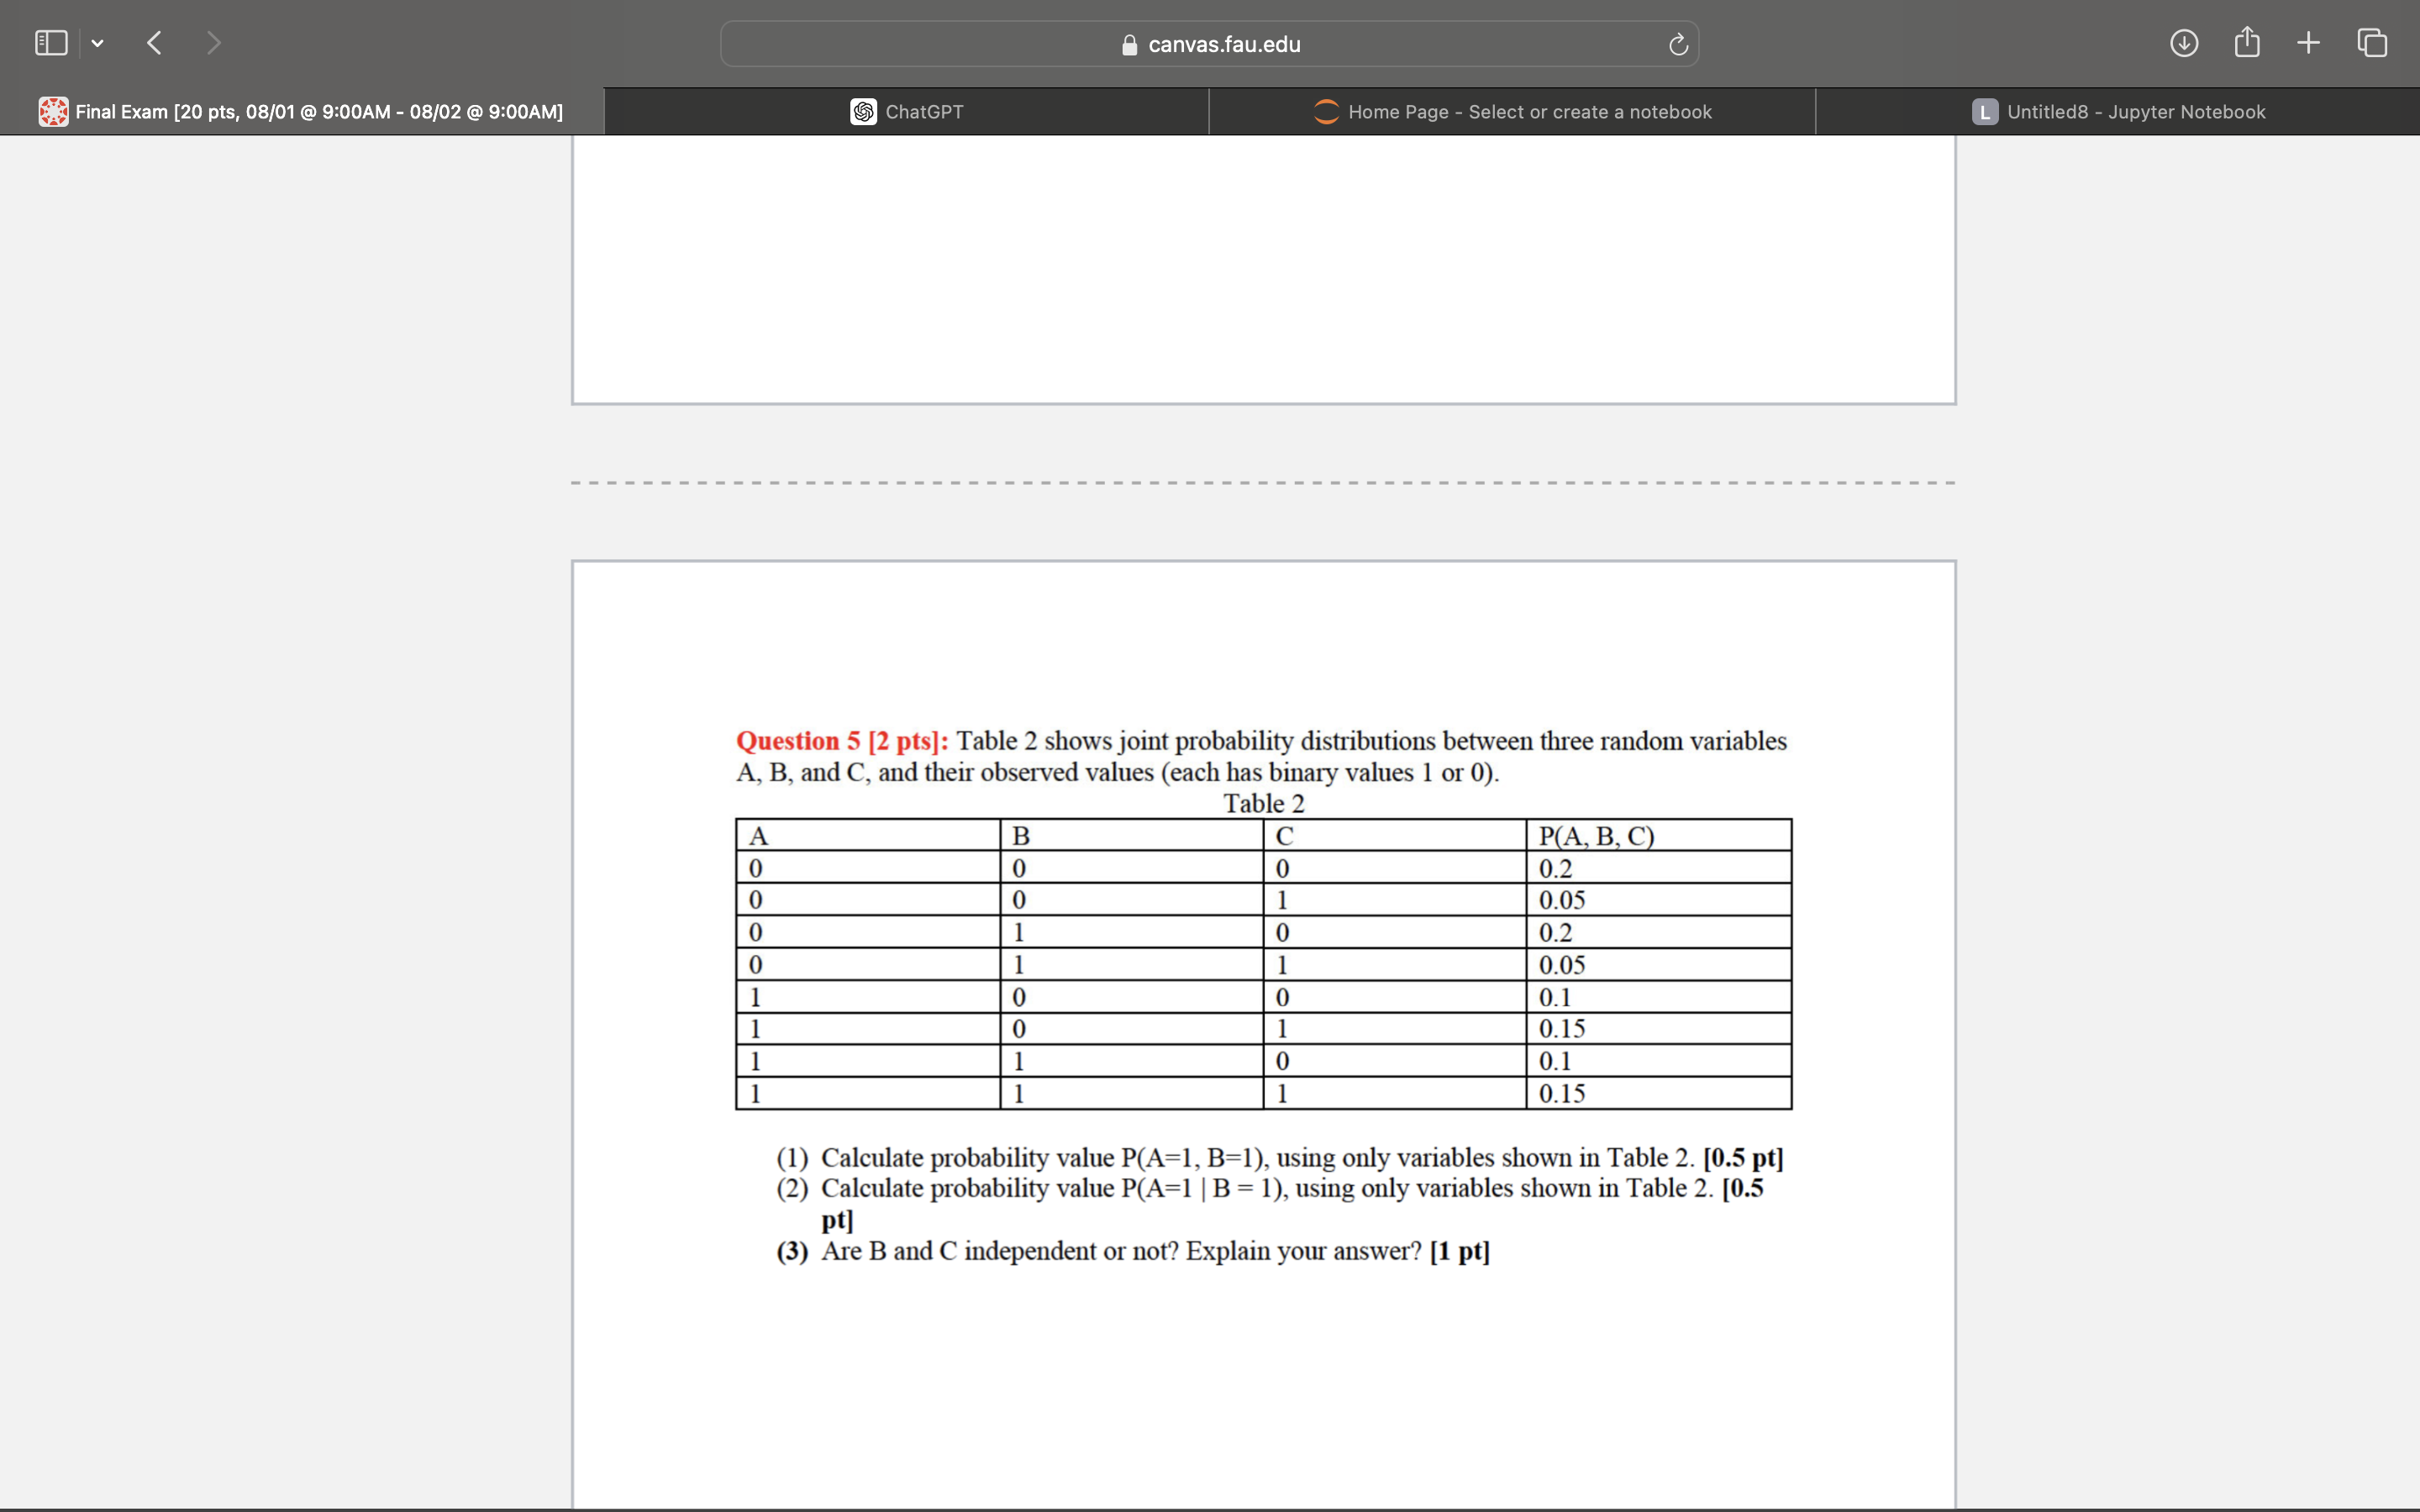Go back to the previous page
This screenshot has height=1512, width=2420.
click(154, 43)
